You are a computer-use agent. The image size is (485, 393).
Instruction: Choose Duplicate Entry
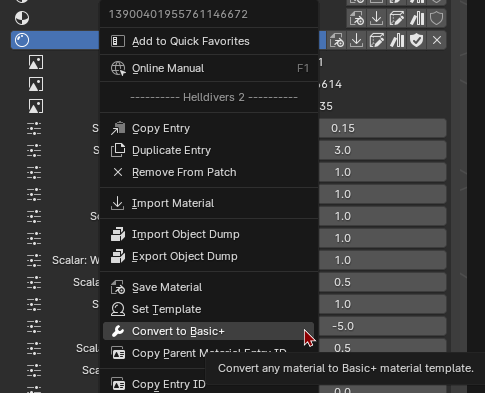[209, 150]
